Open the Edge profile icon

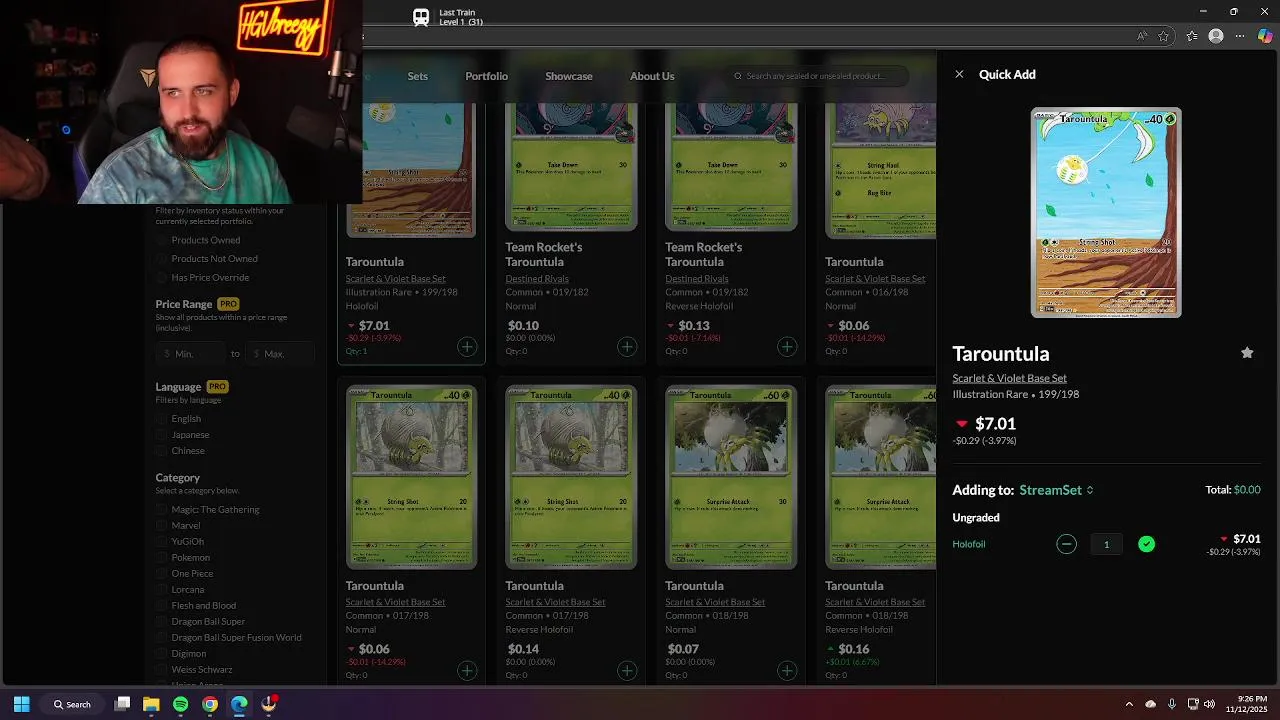[x=1216, y=36]
